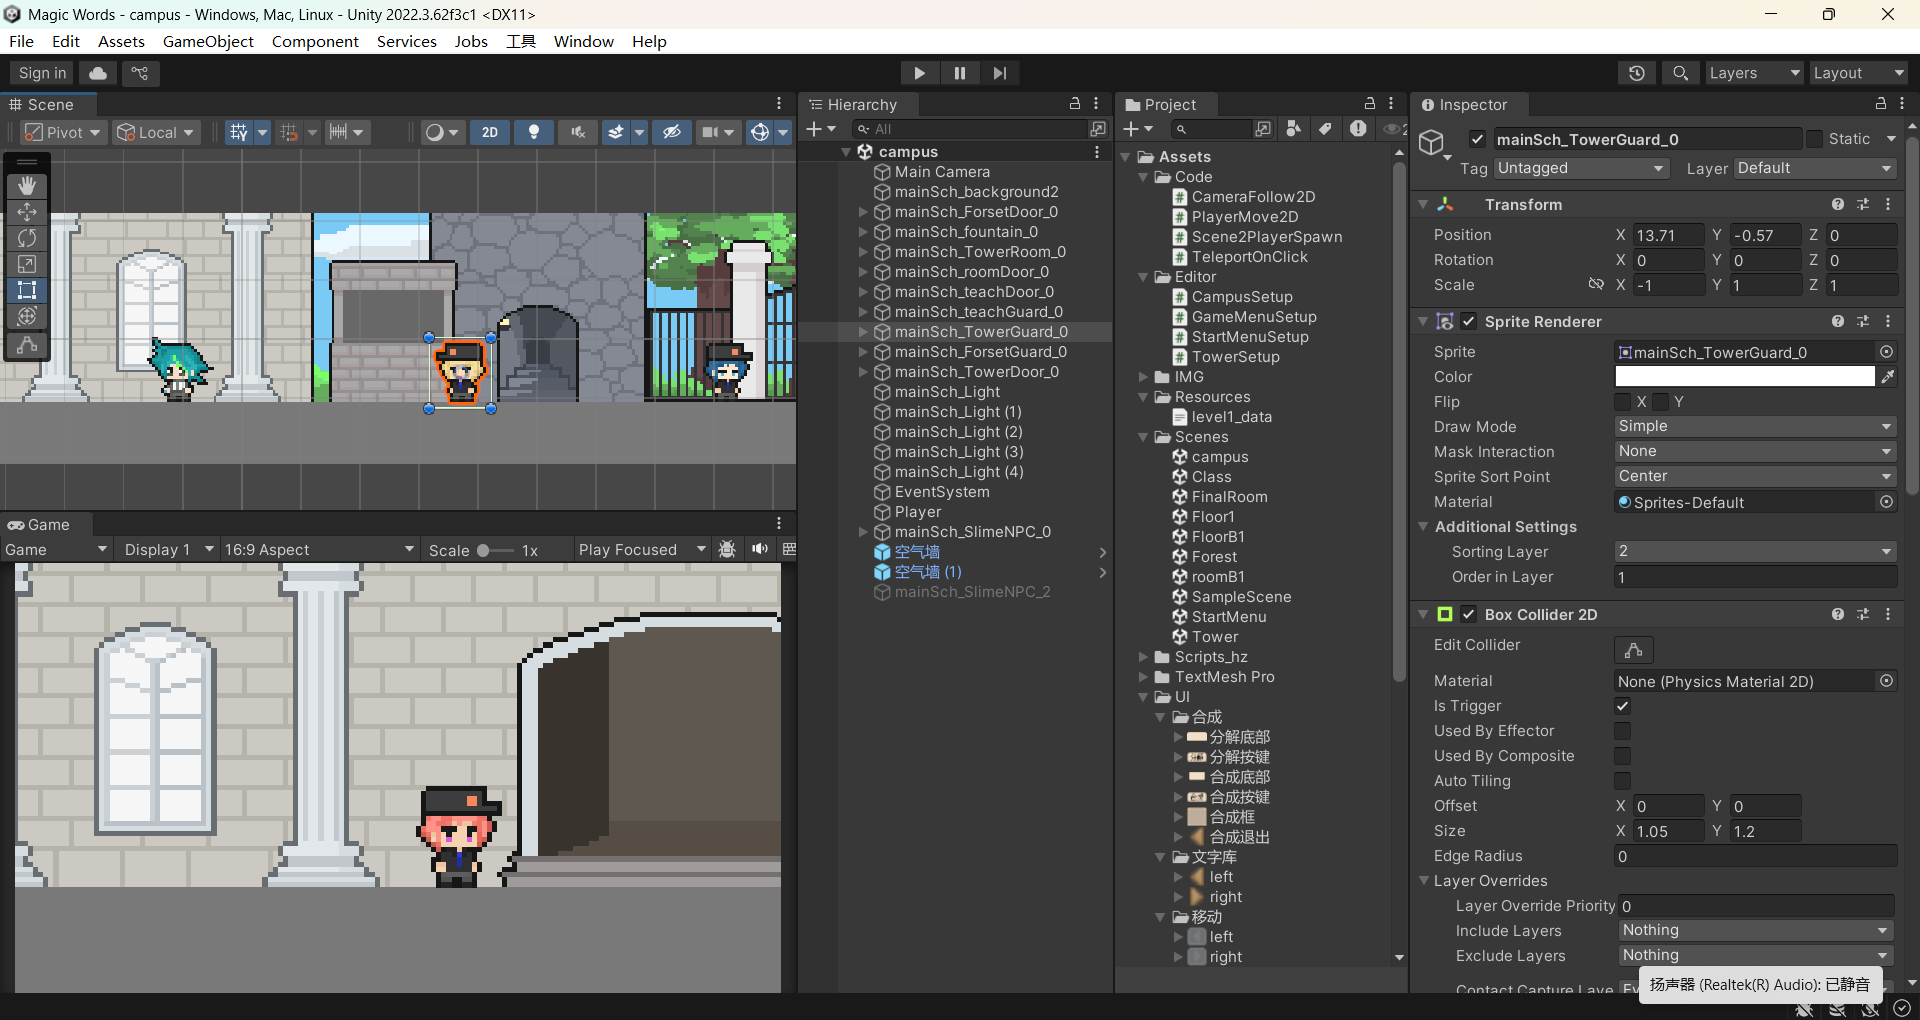Toggle 2D view mode in Scene
Screen dimensions: 1920x1020
490,132
